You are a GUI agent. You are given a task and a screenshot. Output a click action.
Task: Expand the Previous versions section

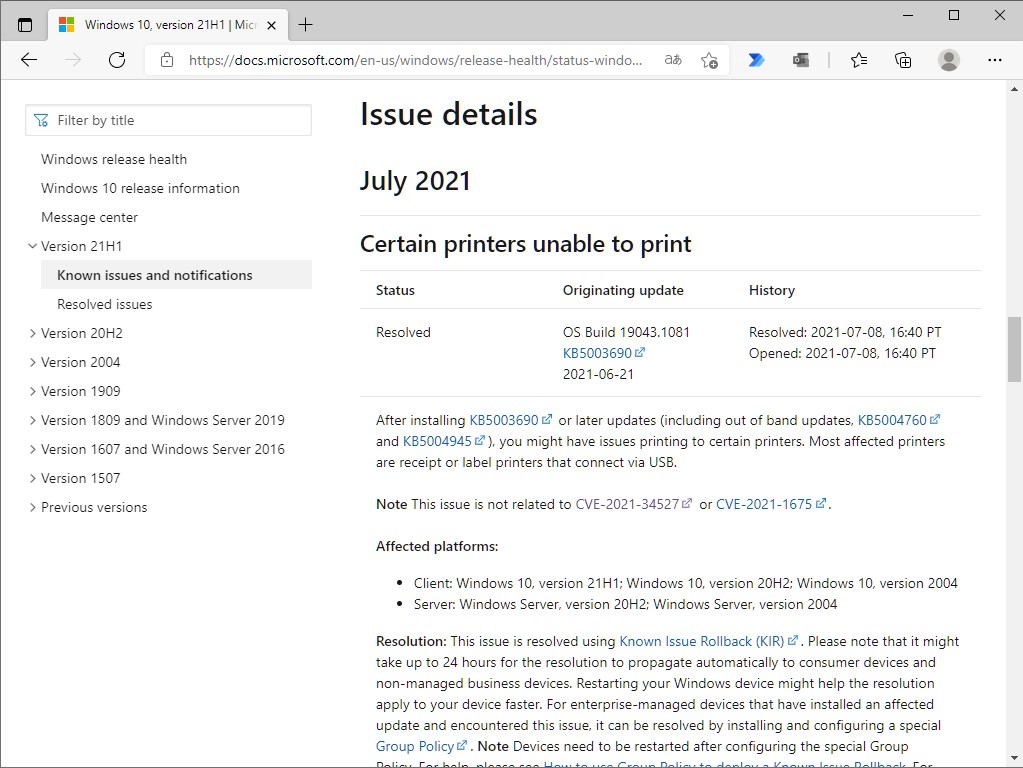(x=32, y=507)
